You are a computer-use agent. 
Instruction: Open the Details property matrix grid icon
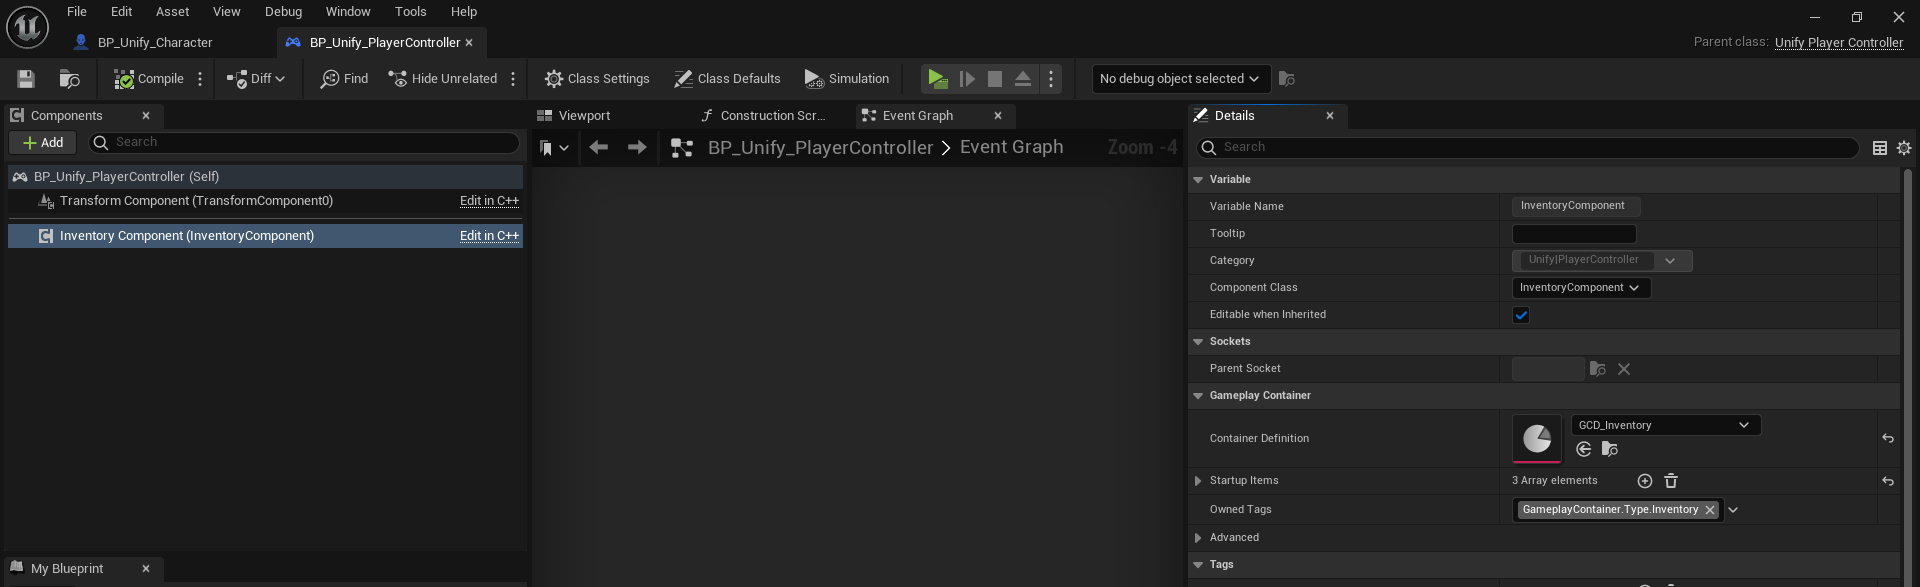(x=1880, y=148)
